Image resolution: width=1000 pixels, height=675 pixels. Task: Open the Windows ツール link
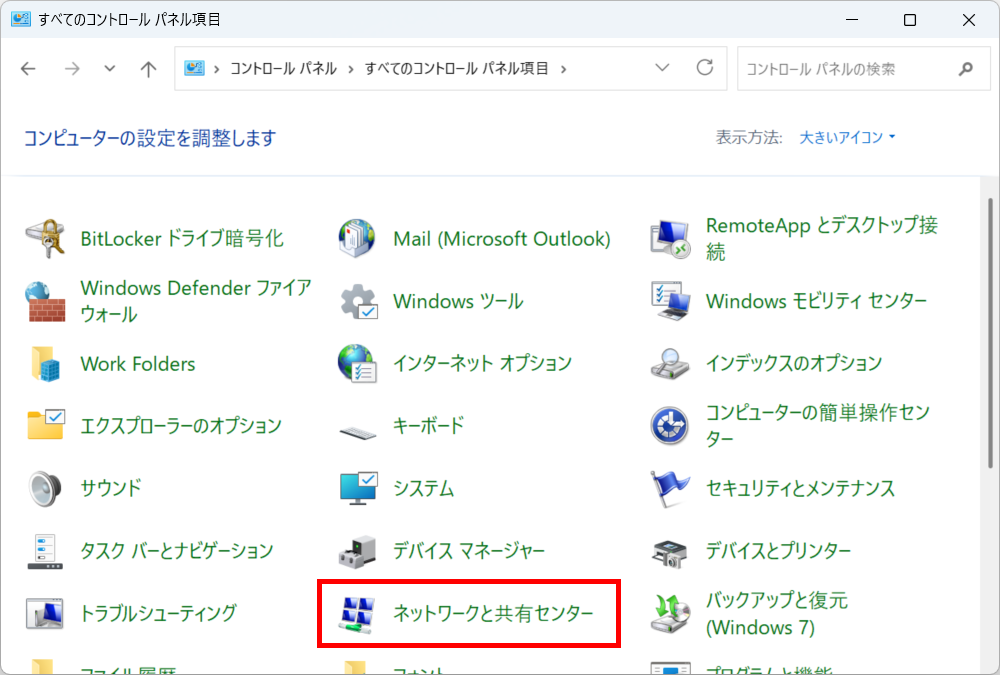pyautogui.click(x=458, y=301)
